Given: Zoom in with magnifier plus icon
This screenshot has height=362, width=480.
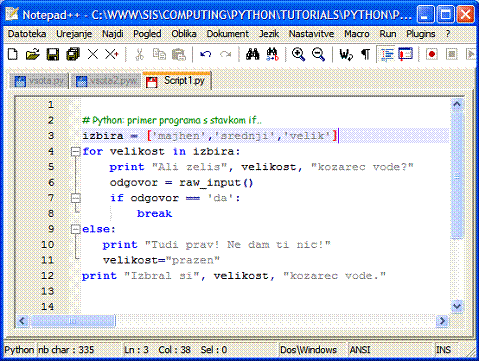Looking at the screenshot, I should (298, 54).
